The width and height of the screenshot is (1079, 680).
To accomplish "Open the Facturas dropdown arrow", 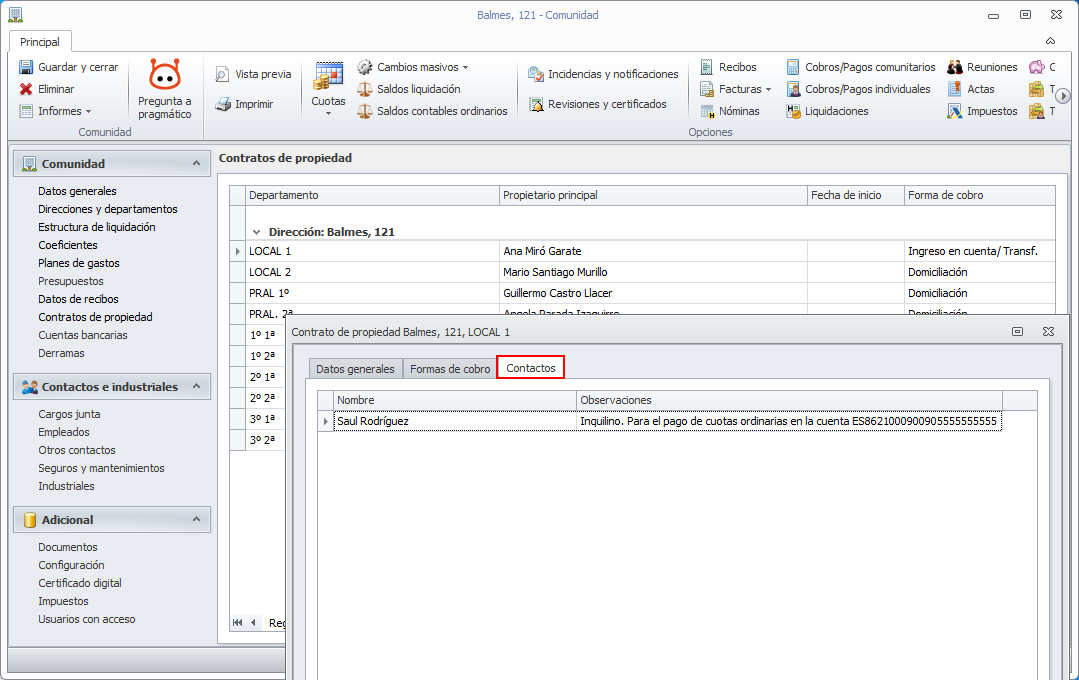I will tap(768, 89).
